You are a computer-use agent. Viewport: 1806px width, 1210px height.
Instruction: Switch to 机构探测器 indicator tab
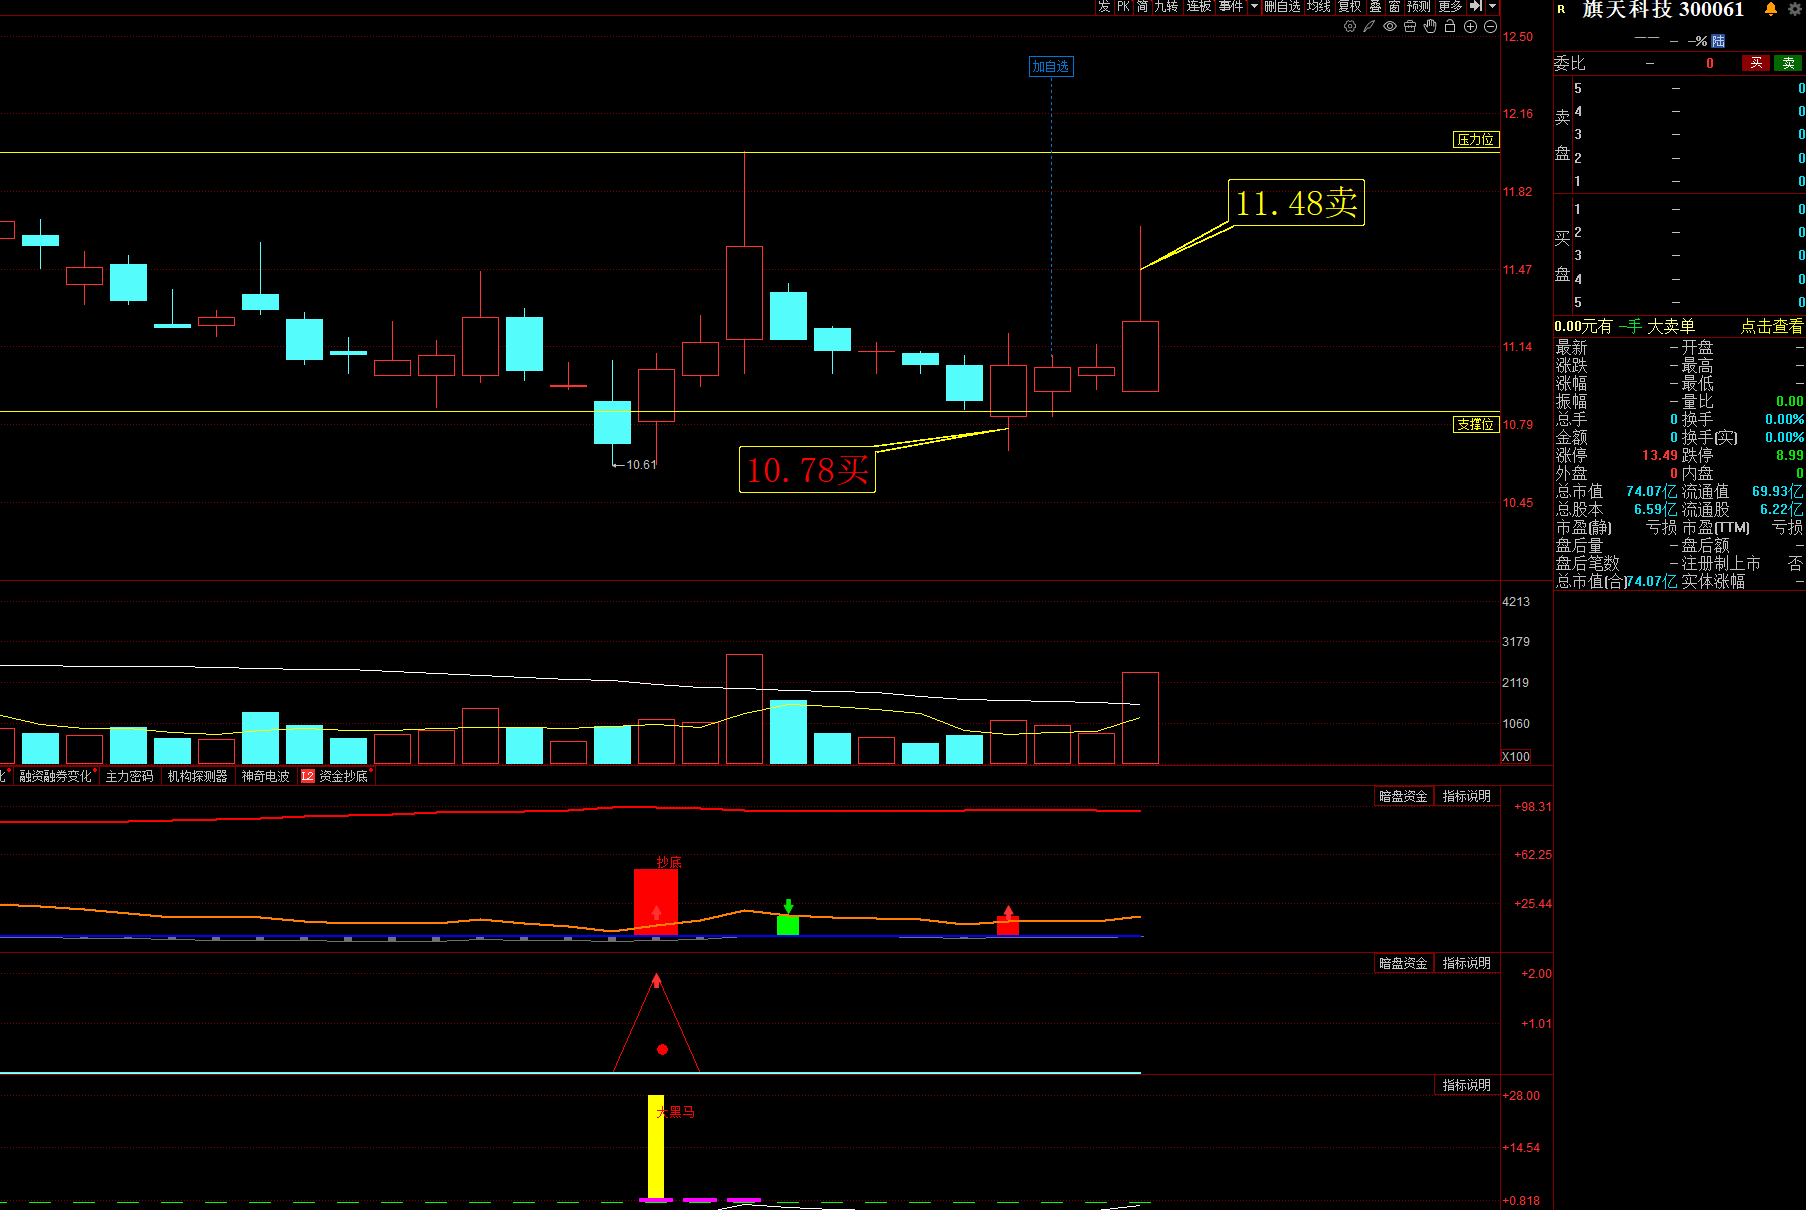coord(198,776)
